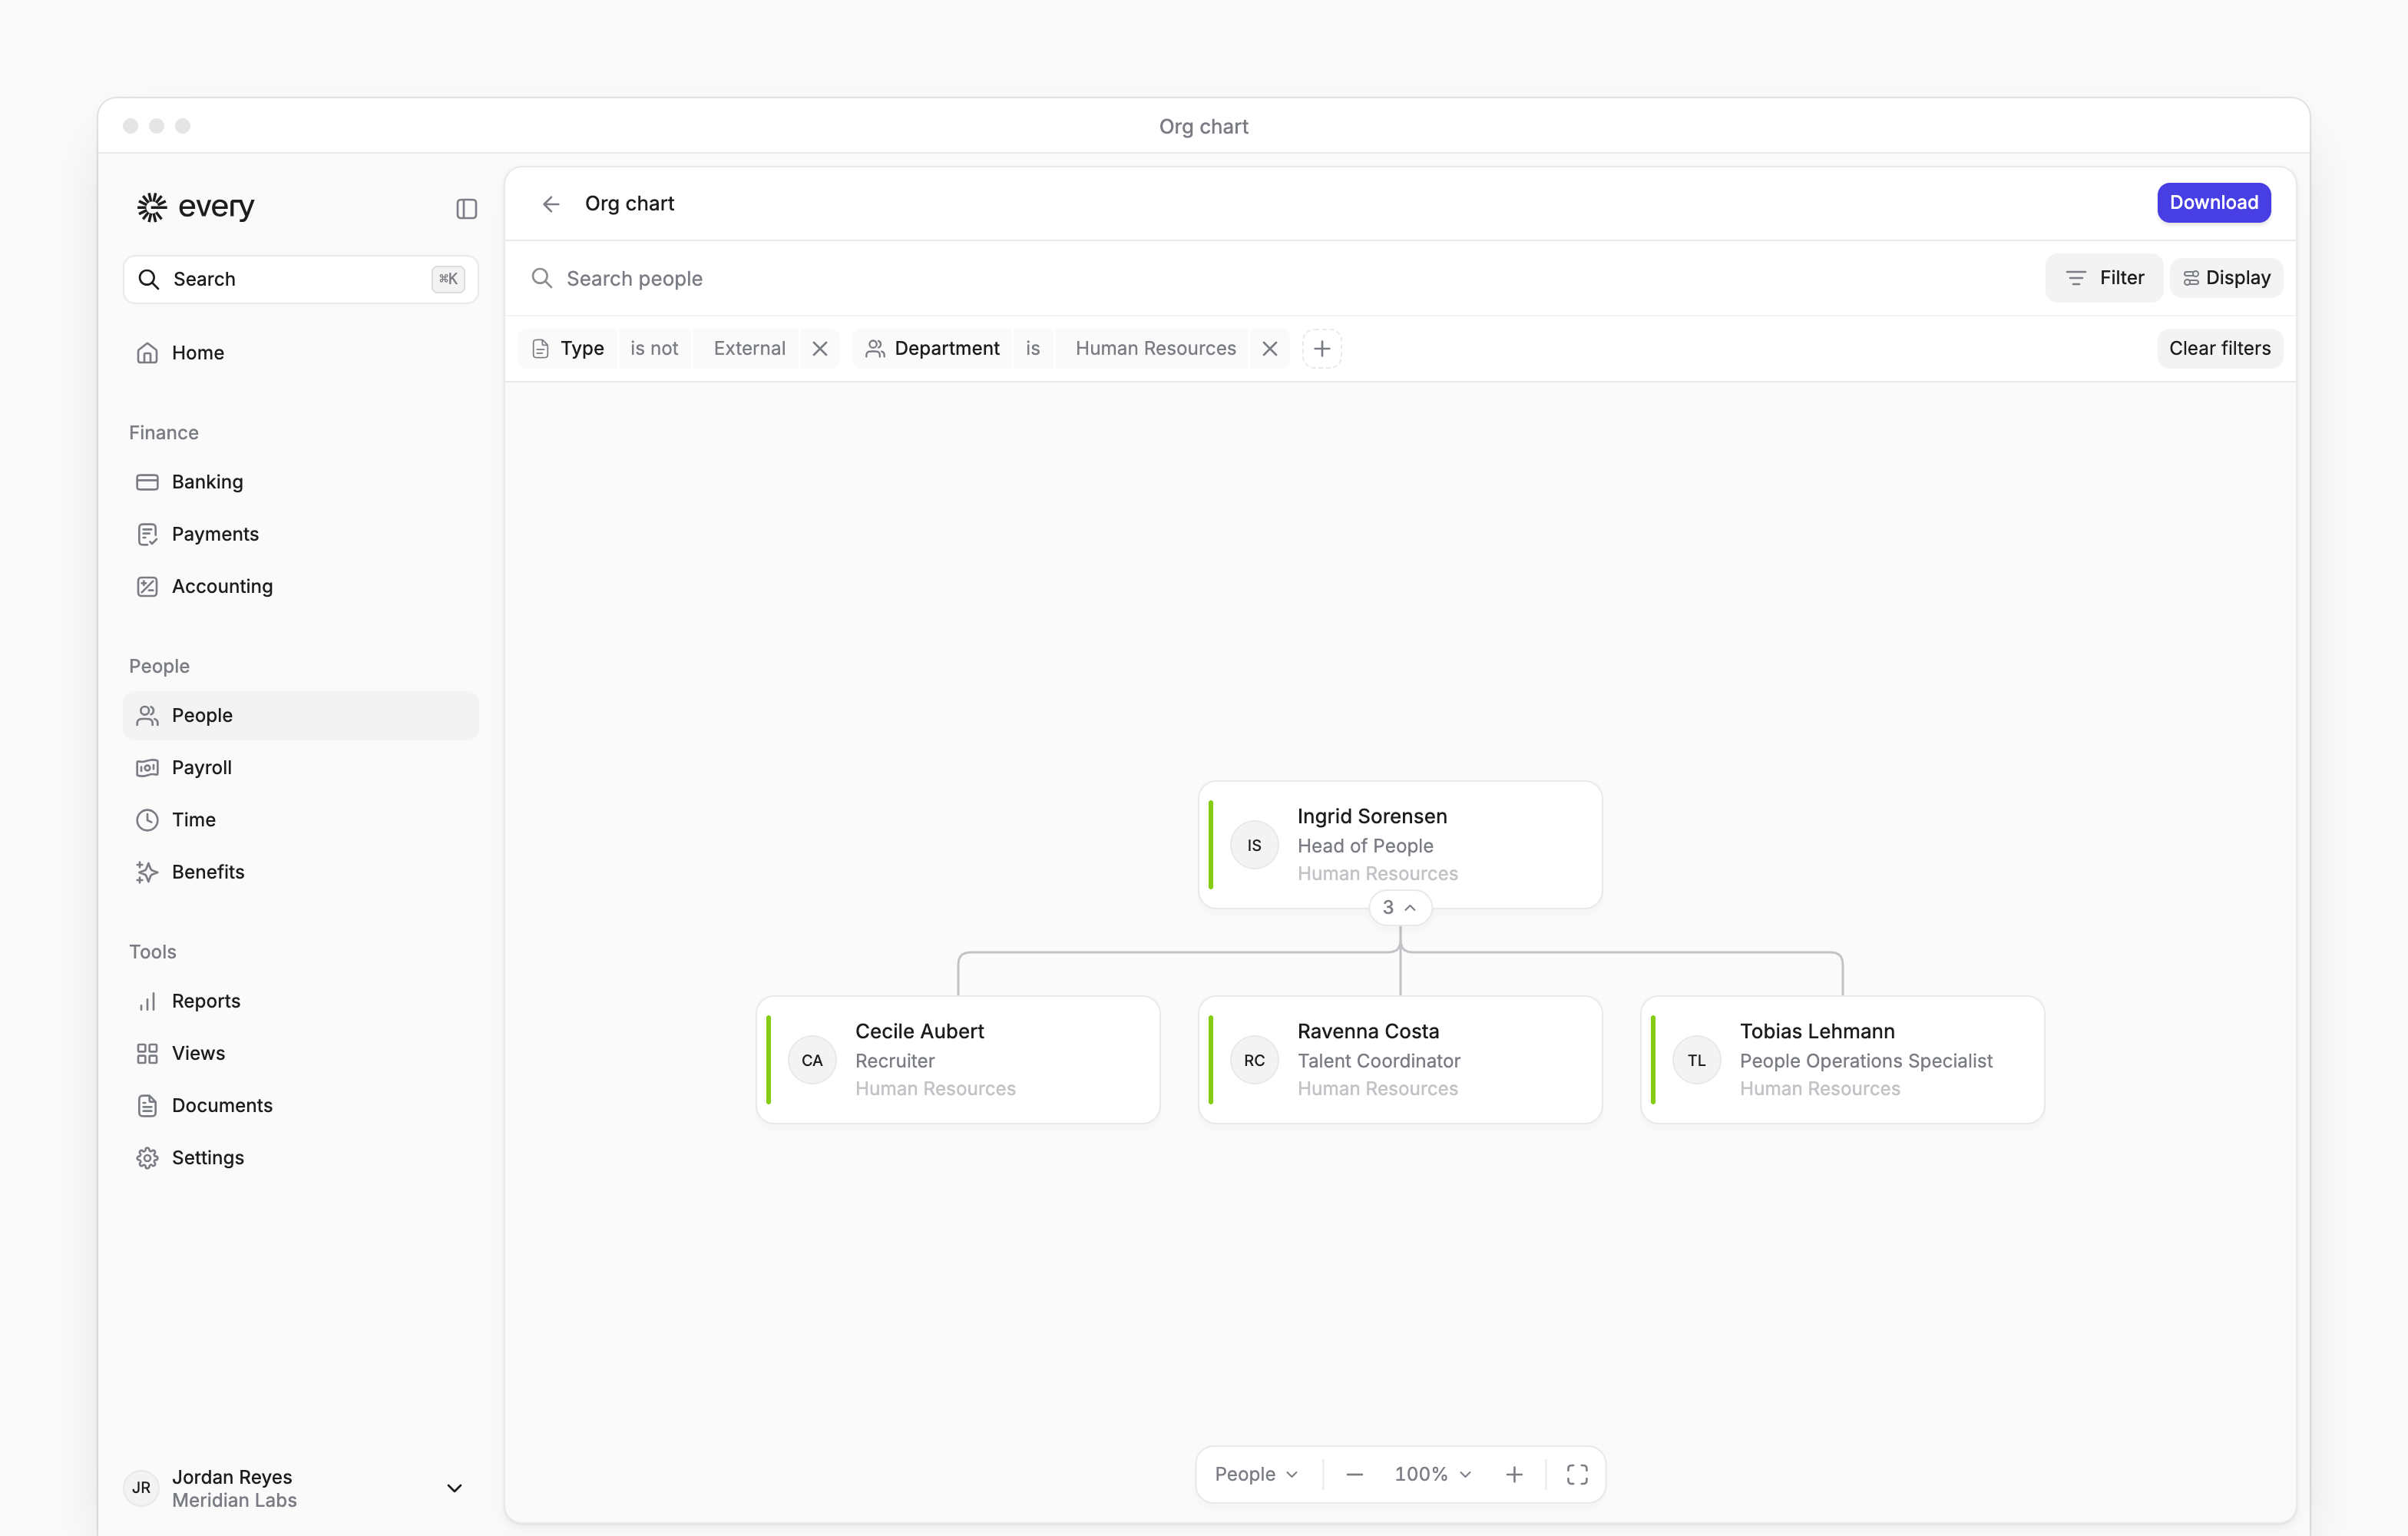
Task: Click the Type filter label
Action: [x=568, y=348]
